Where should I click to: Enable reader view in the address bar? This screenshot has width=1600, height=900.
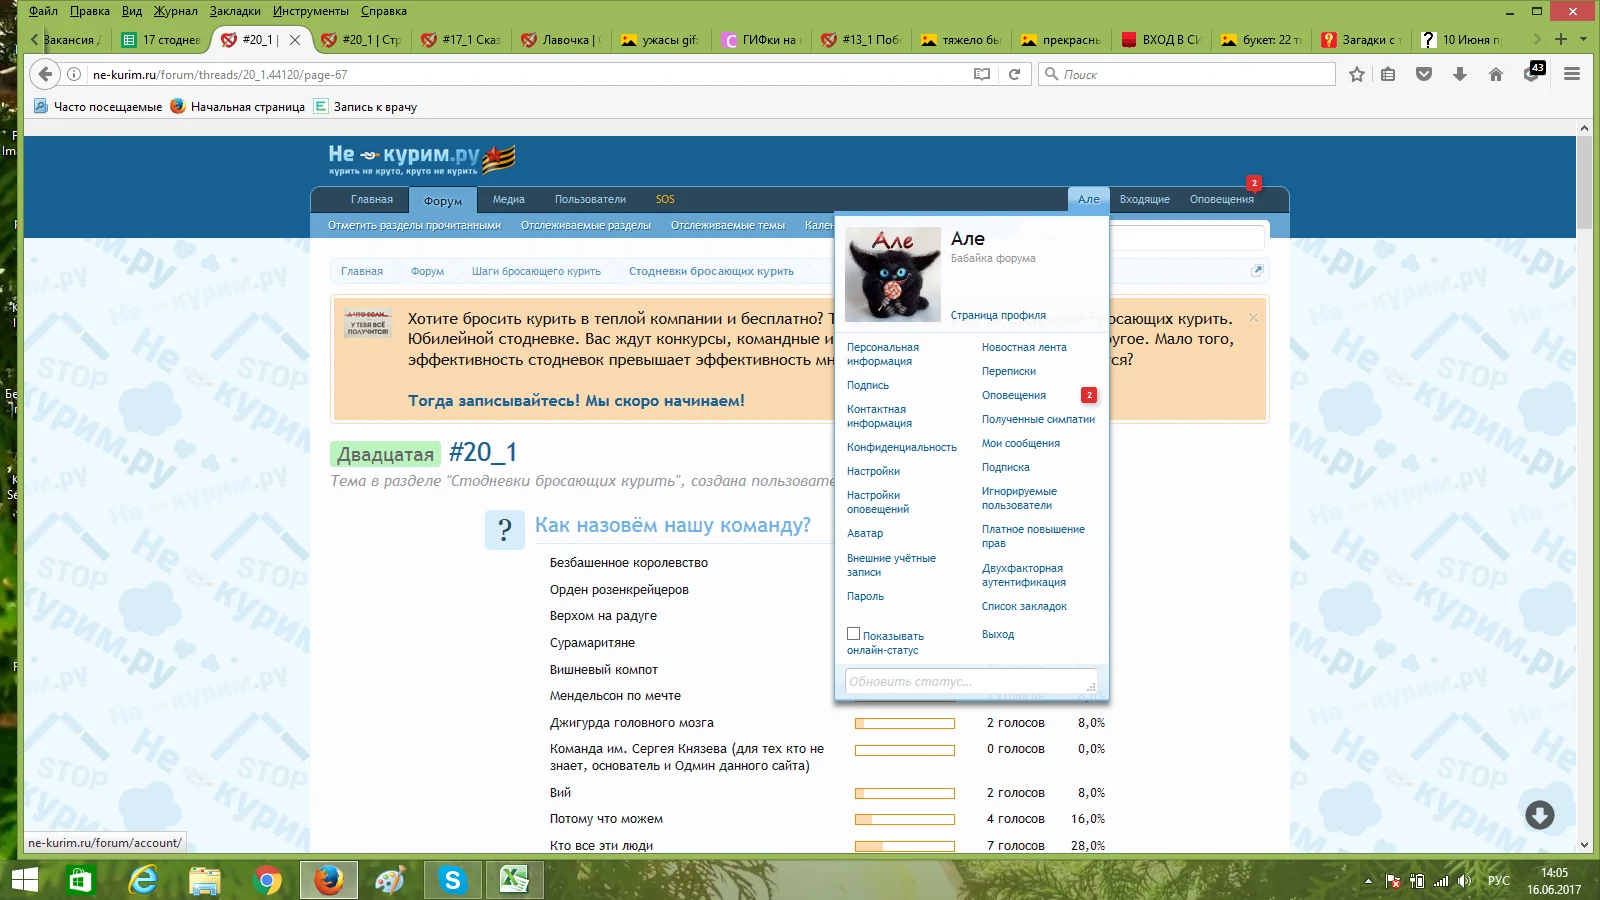[x=982, y=74]
